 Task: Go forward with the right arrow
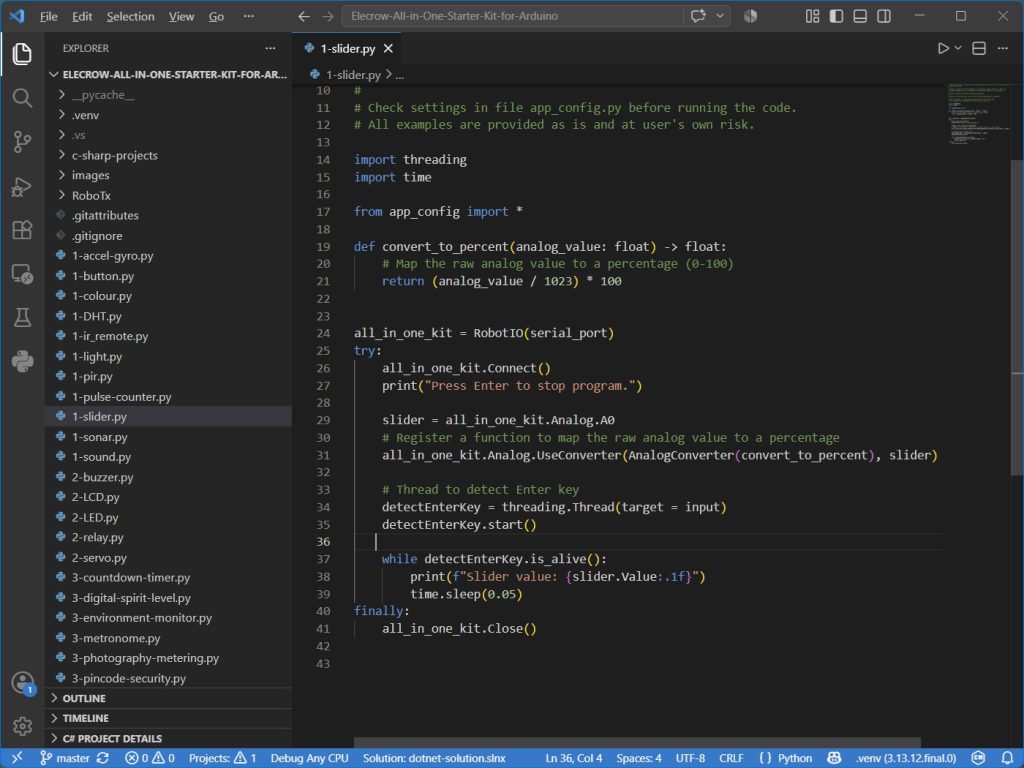pos(328,16)
